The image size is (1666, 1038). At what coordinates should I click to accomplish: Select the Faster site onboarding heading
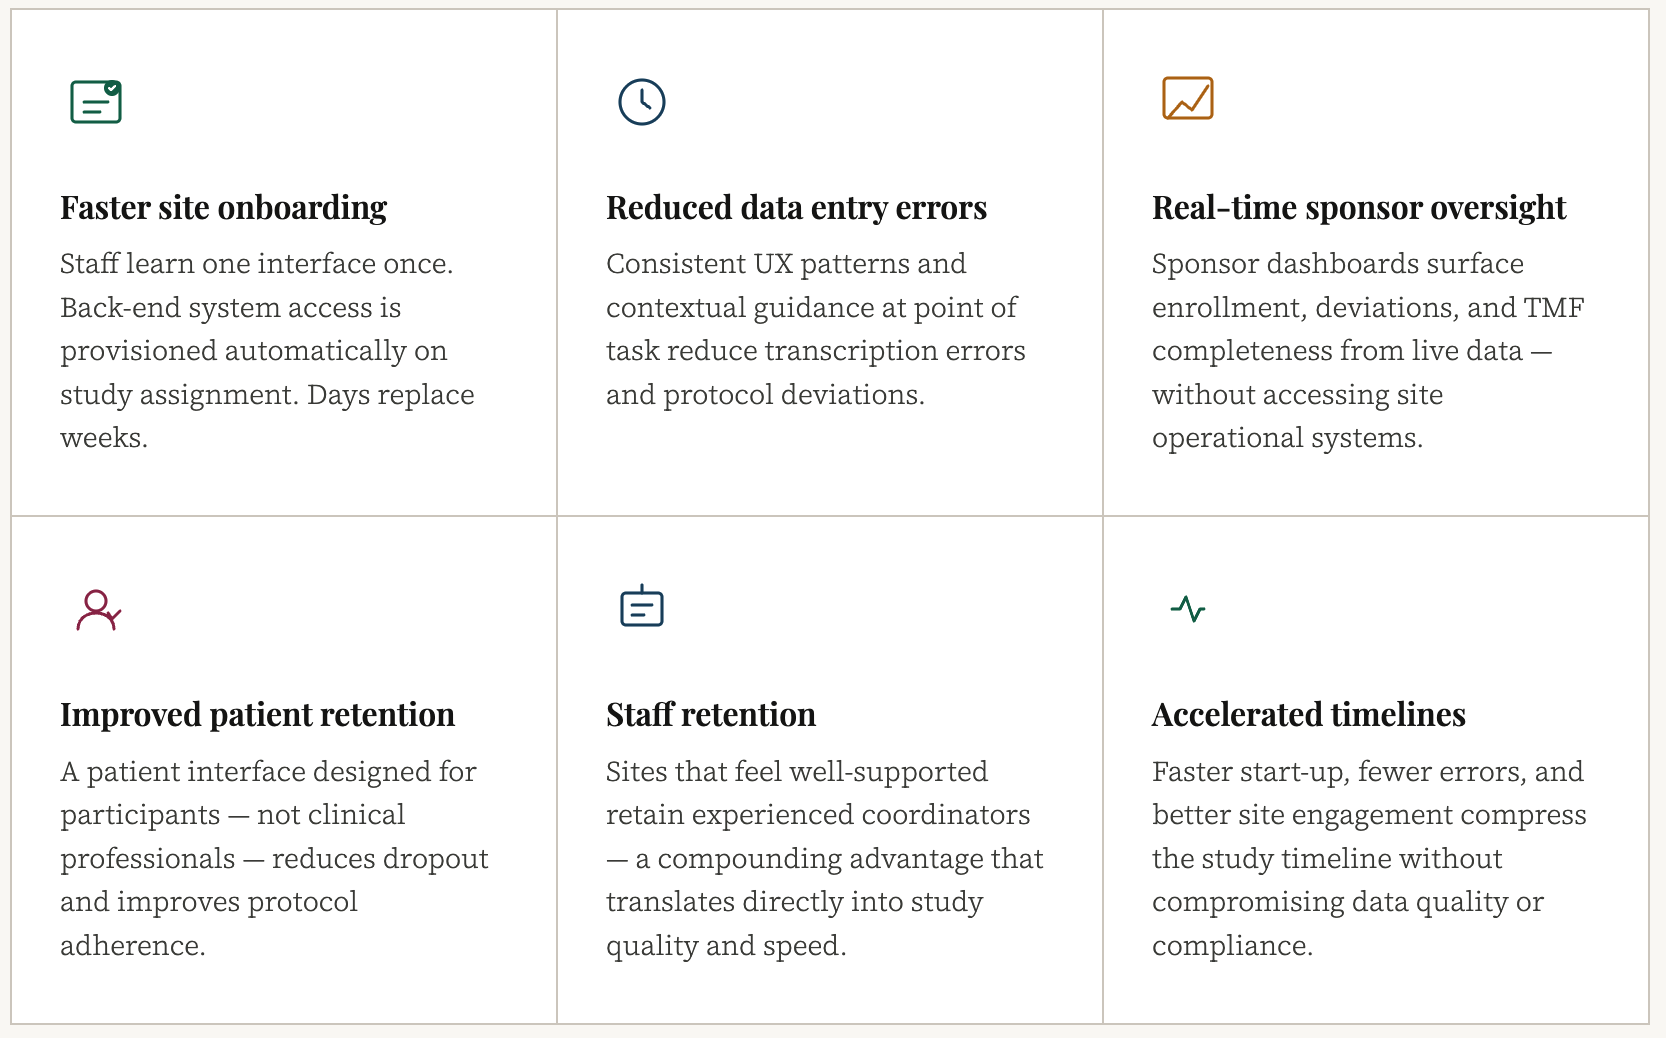[223, 208]
